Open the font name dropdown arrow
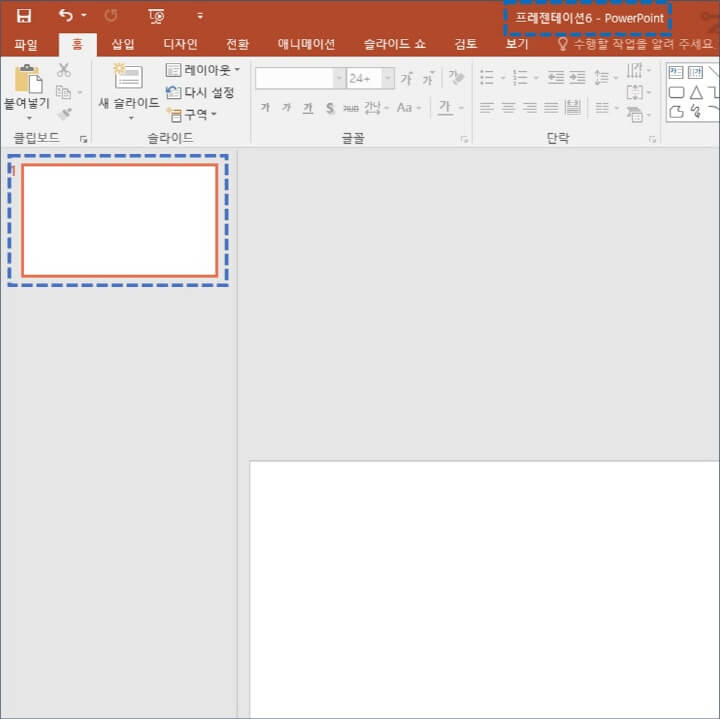Image resolution: width=720 pixels, height=719 pixels. (x=339, y=78)
